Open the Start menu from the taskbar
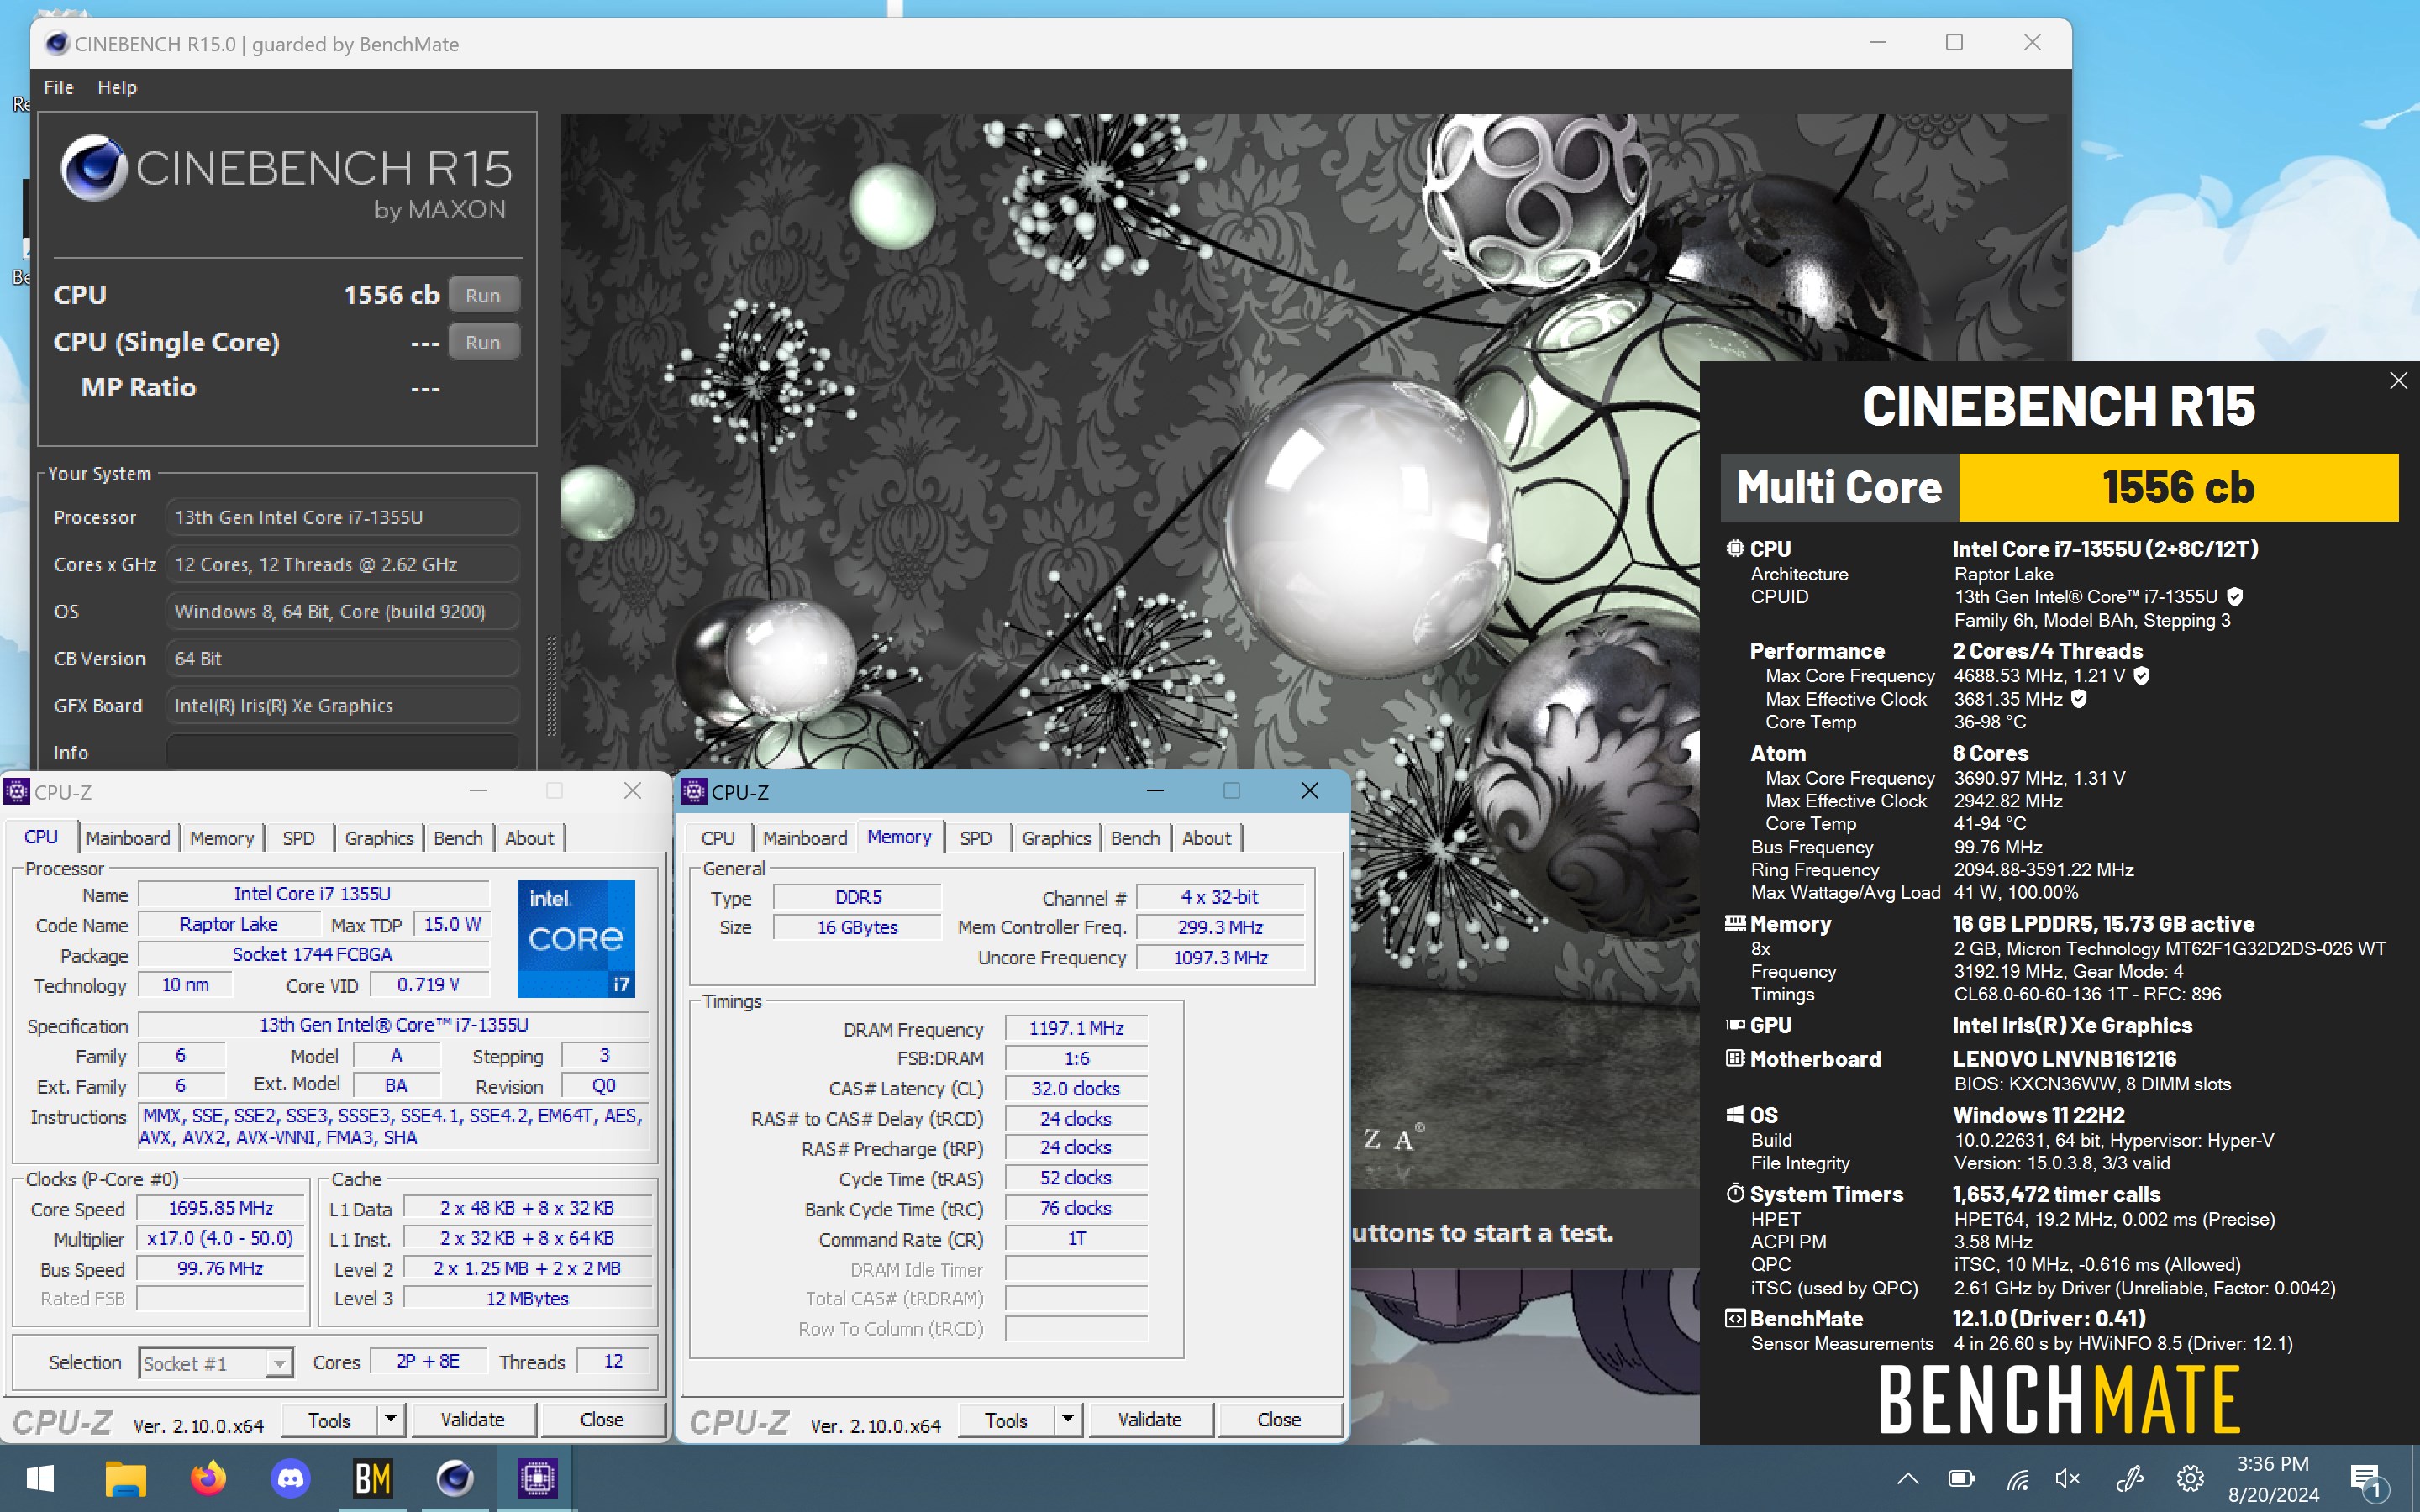Screen dimensions: 2420x1512 pyautogui.click(x=40, y=1478)
